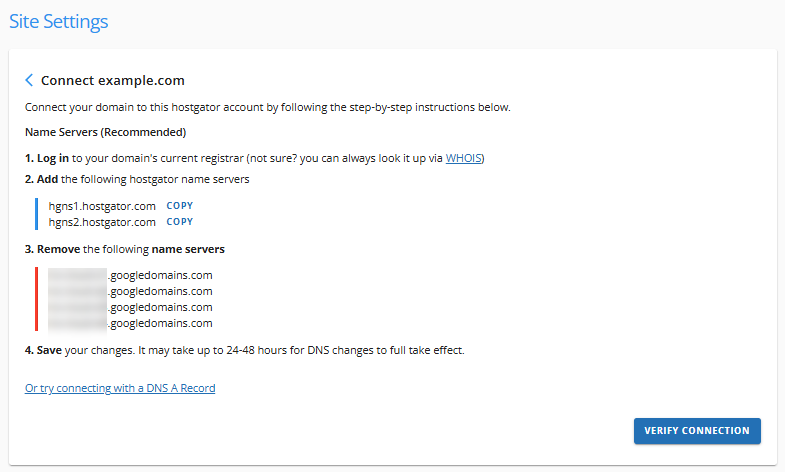Click the intro sentence about connecting your domain
The width and height of the screenshot is (785, 472).
(267, 107)
